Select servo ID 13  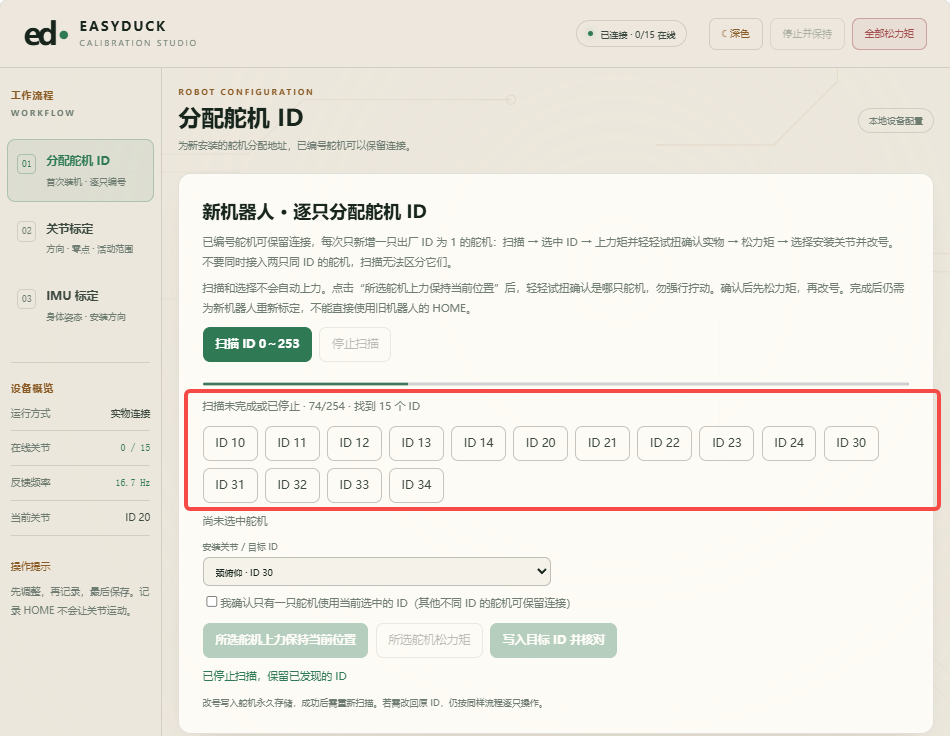pos(416,443)
